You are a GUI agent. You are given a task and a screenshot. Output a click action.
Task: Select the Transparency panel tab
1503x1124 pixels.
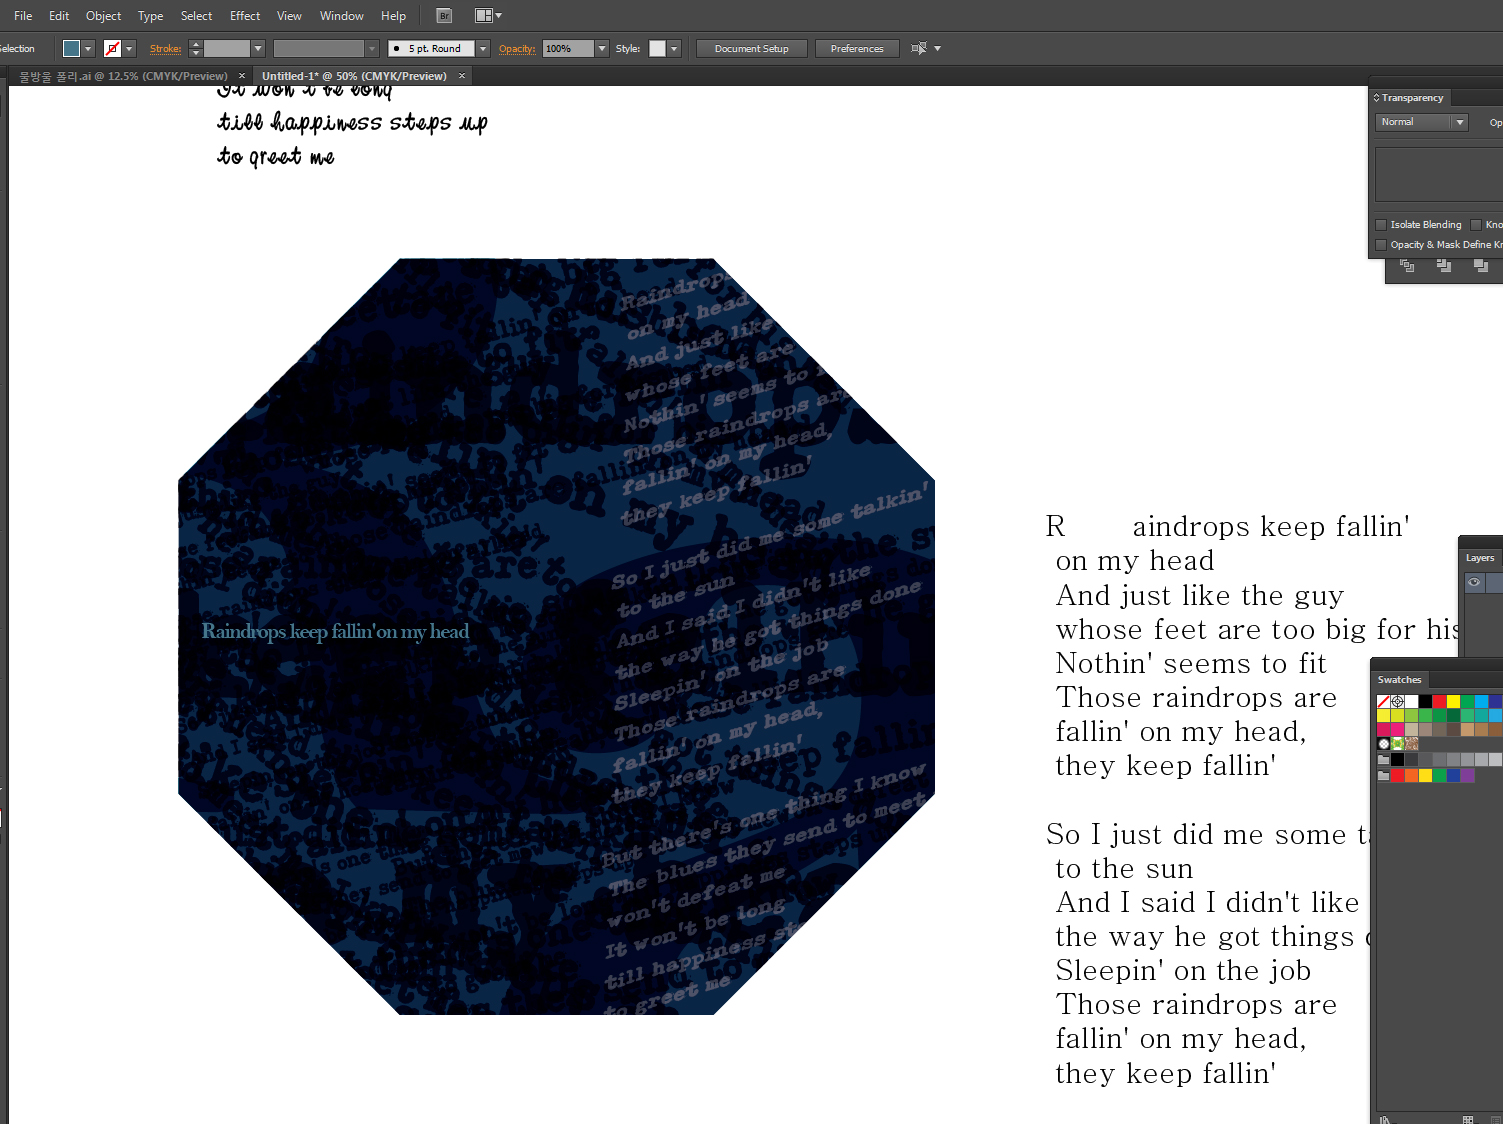1412,98
